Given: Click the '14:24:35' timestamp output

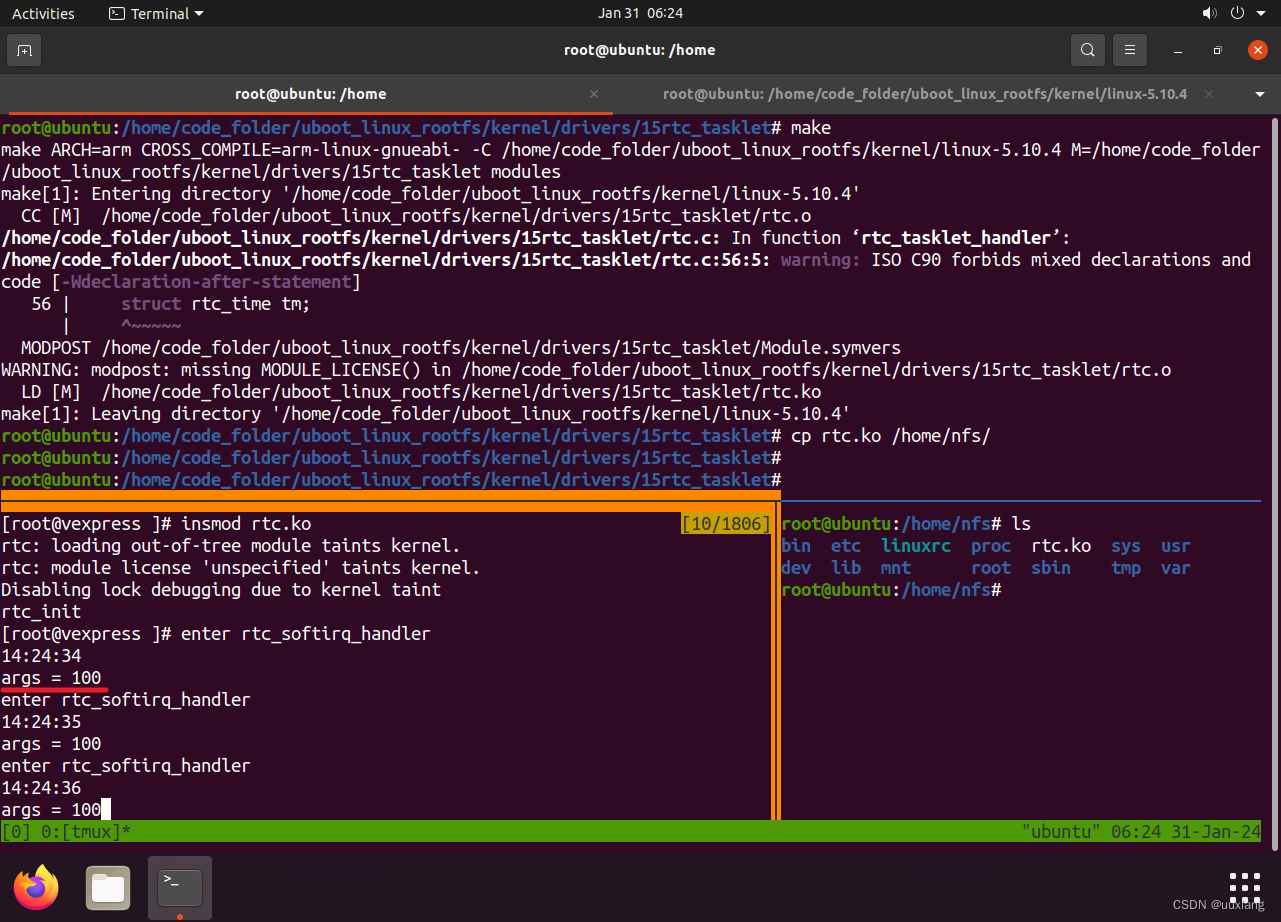Looking at the screenshot, I should tap(41, 722).
